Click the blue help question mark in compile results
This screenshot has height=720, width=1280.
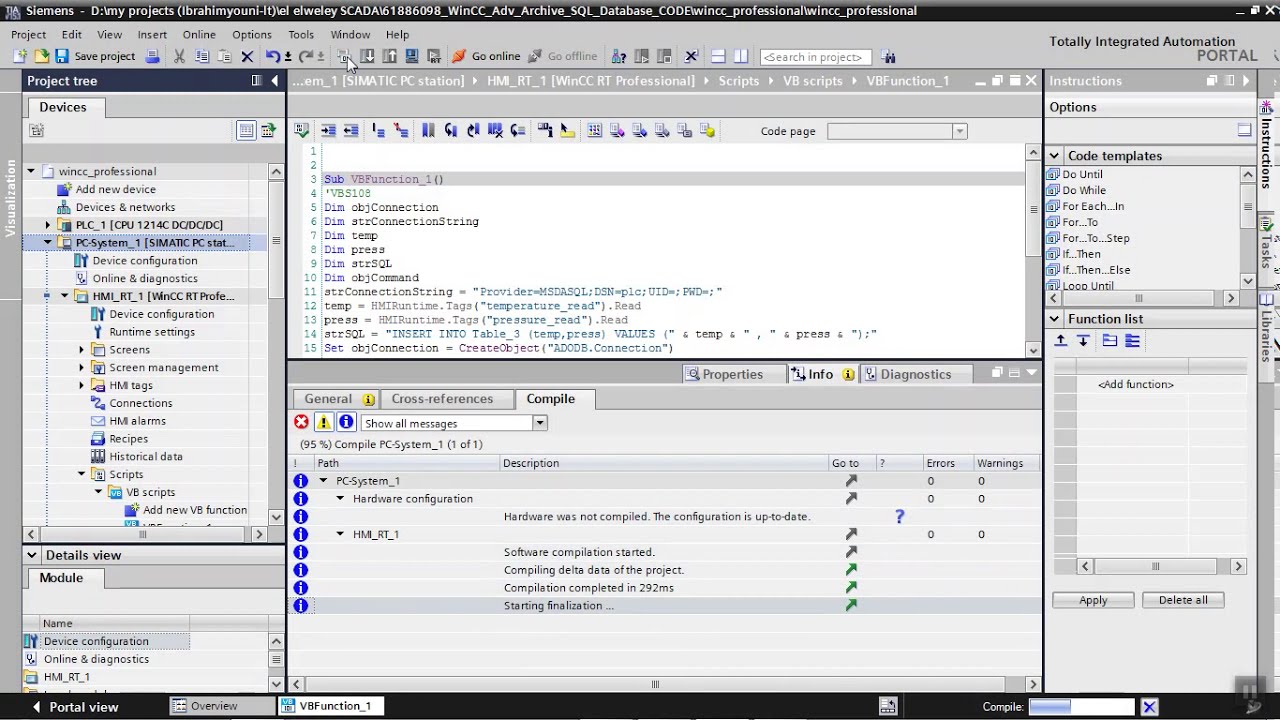point(899,516)
